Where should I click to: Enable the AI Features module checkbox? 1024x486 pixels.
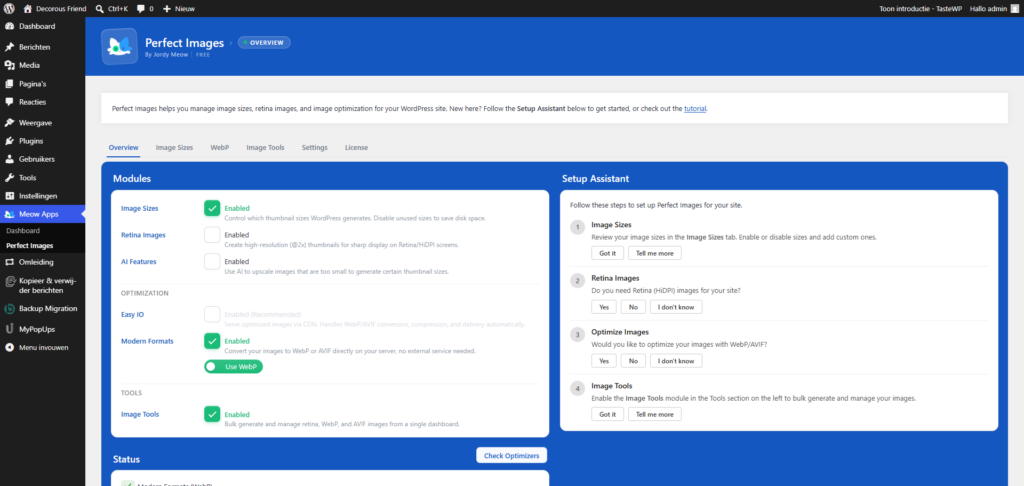pos(212,262)
